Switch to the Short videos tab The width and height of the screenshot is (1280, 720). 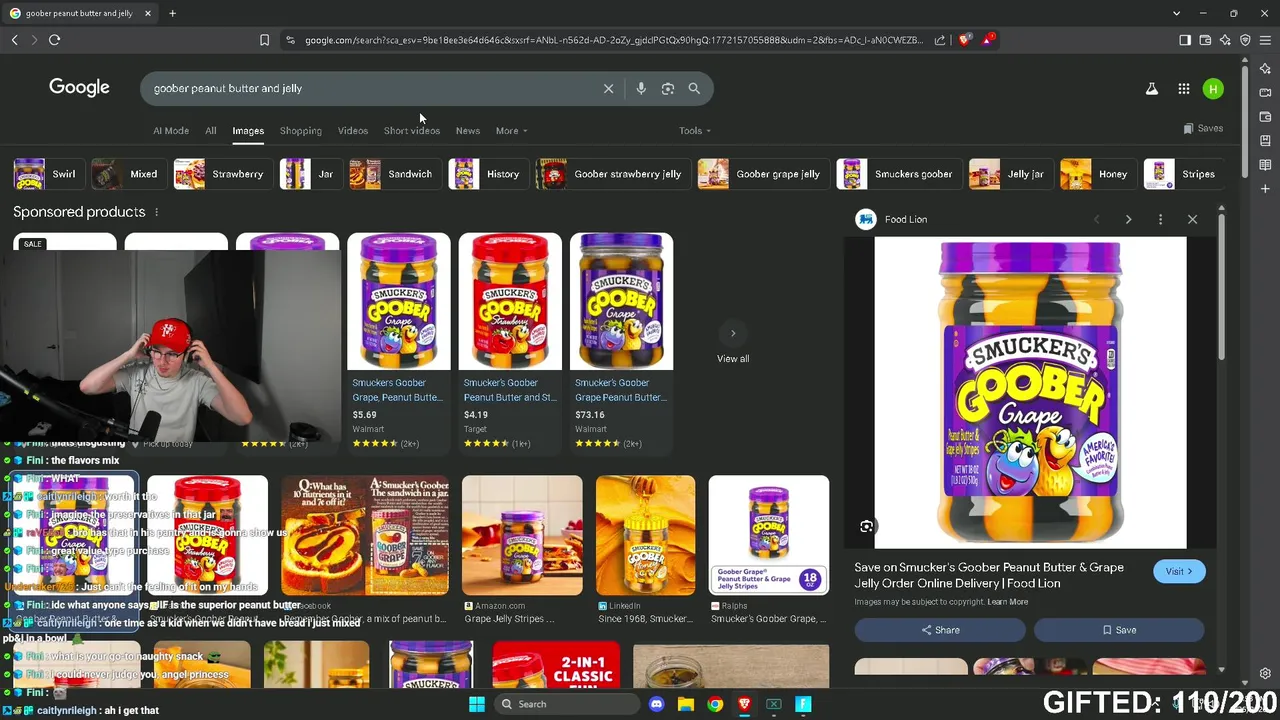412,131
